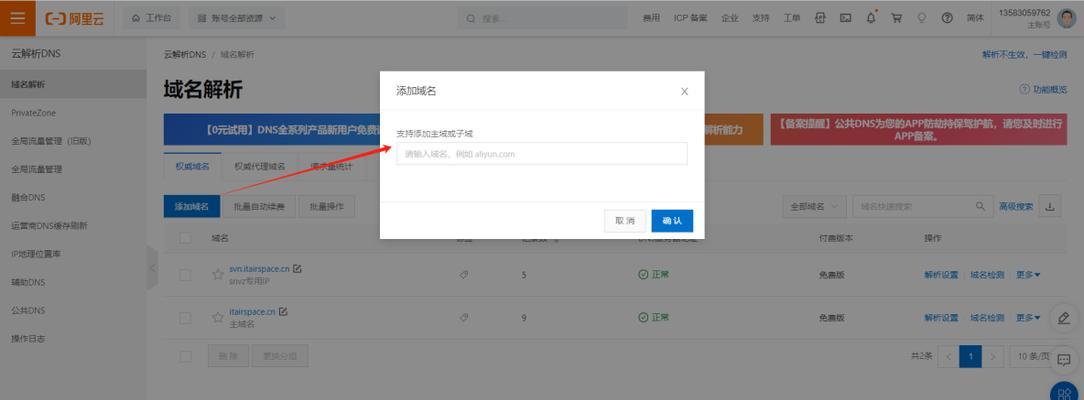This screenshot has width=1084, height=400.
Task: Click the domain search magnifier icon
Action: (x=980, y=207)
